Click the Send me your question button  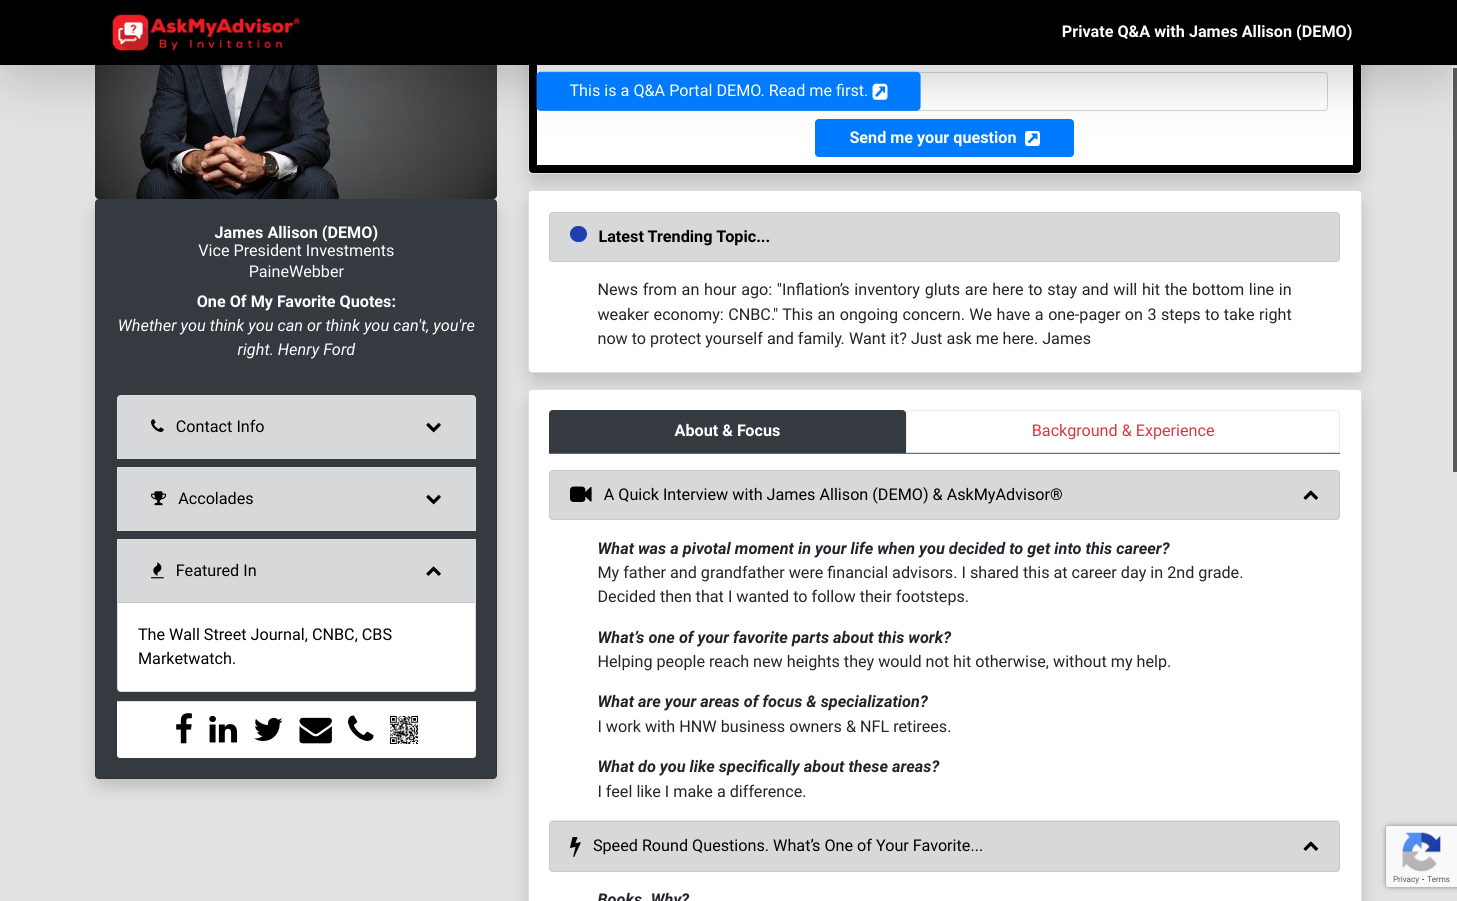coord(944,138)
